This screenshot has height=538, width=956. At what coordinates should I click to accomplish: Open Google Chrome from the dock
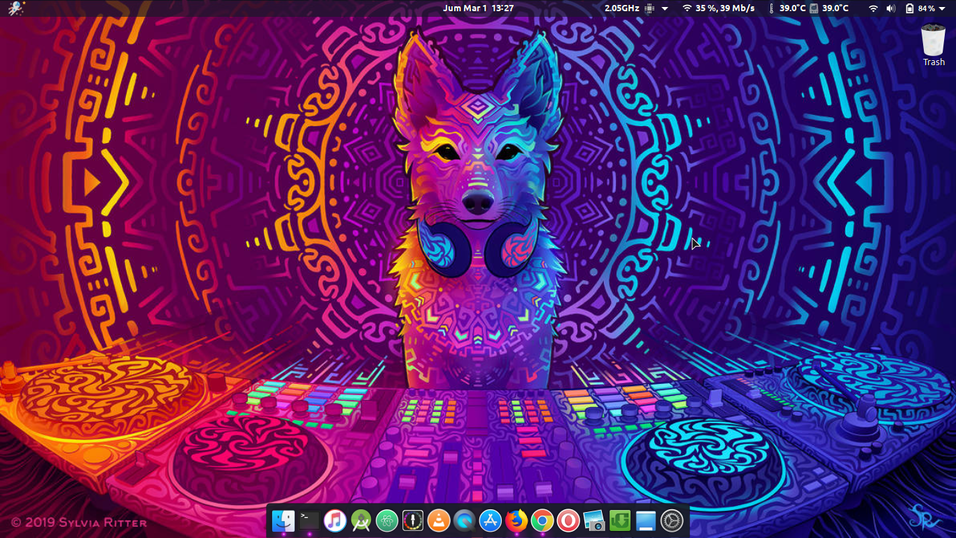tap(542, 521)
